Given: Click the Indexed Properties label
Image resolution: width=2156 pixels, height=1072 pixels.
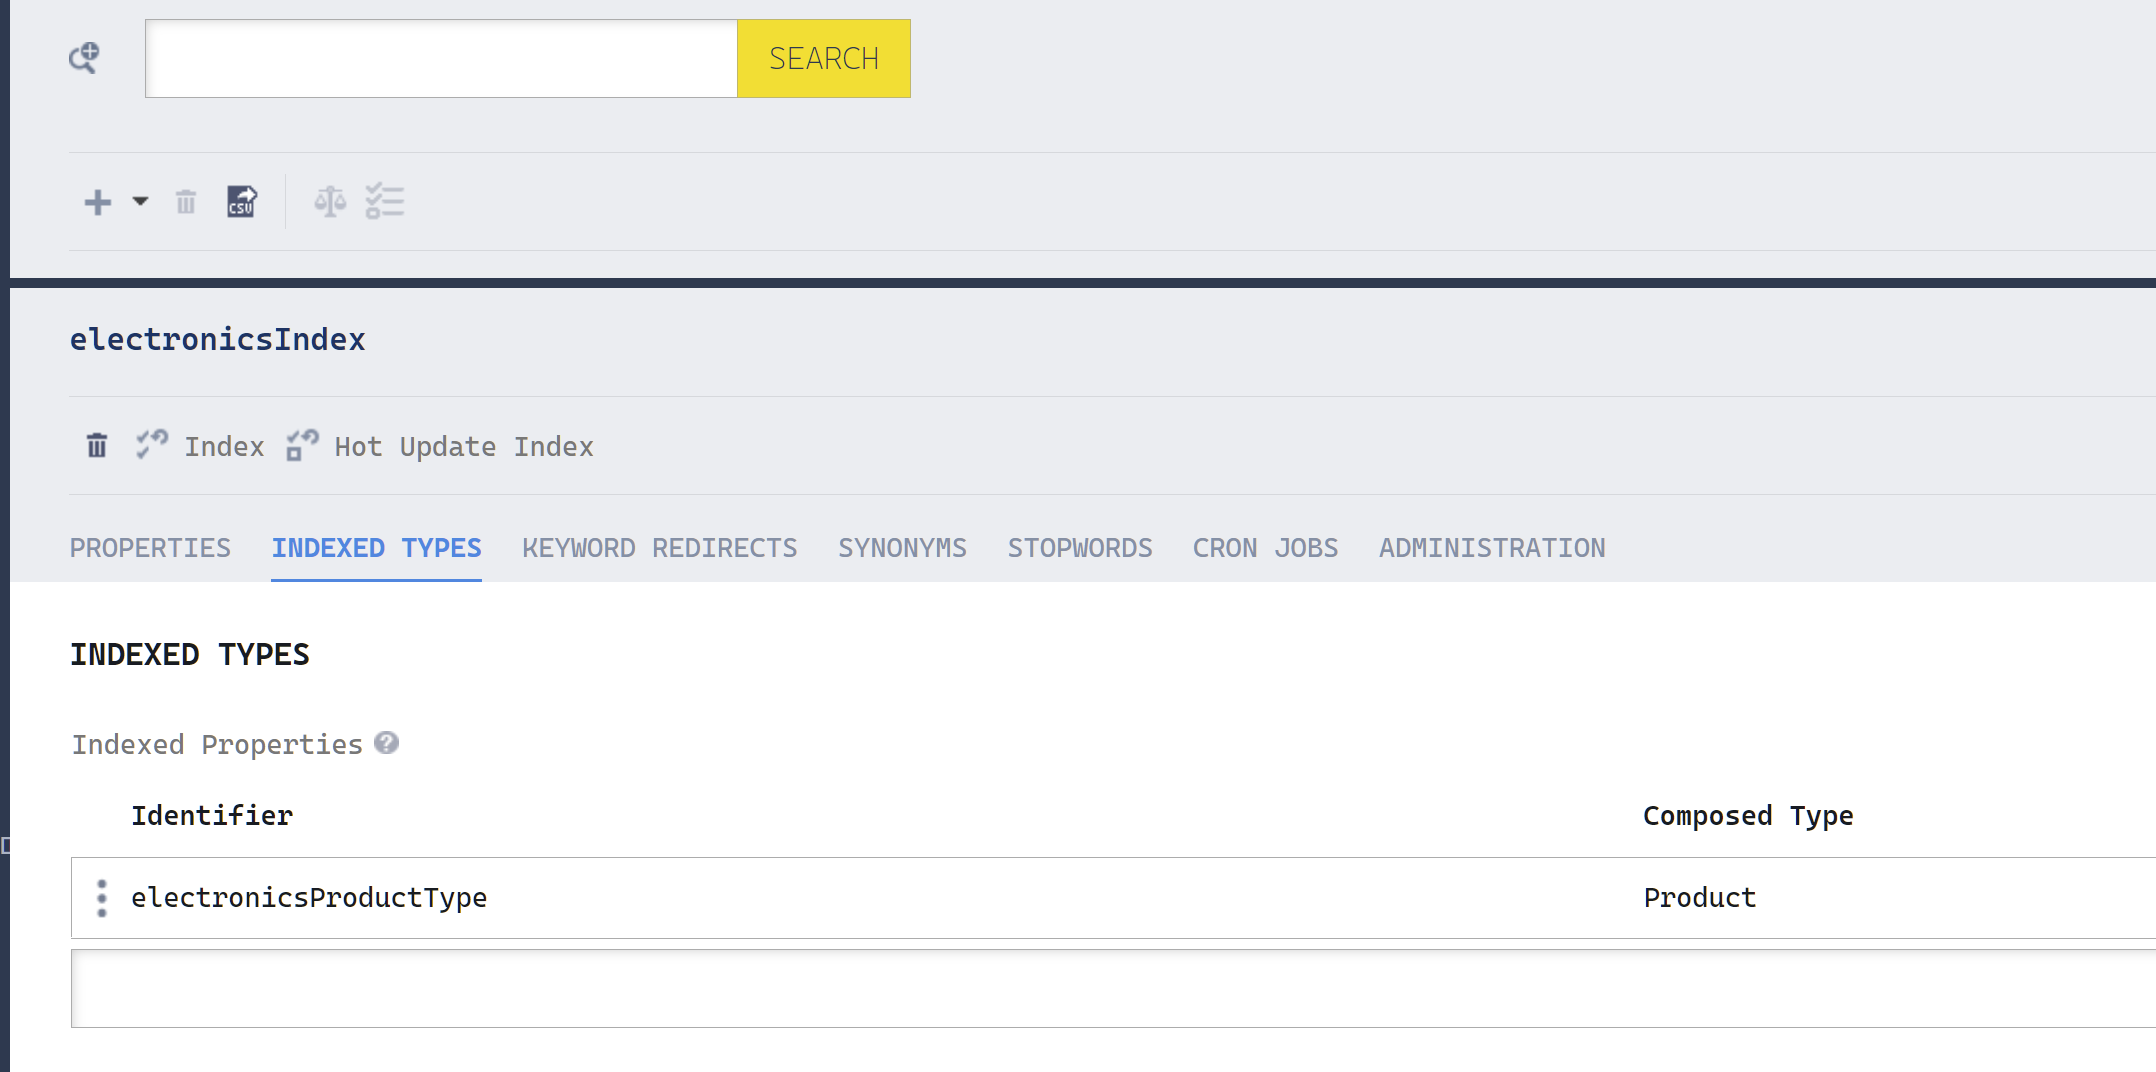Looking at the screenshot, I should click(x=217, y=745).
